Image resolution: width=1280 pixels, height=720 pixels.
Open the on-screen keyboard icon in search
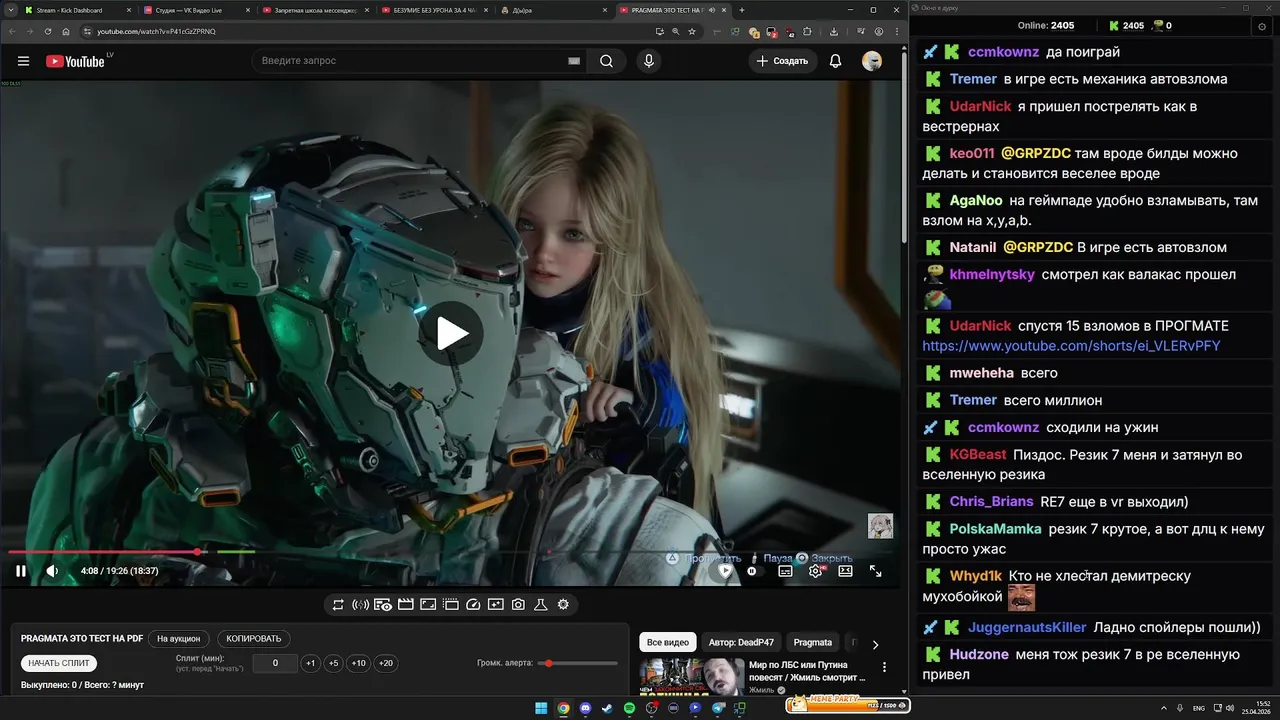[574, 61]
